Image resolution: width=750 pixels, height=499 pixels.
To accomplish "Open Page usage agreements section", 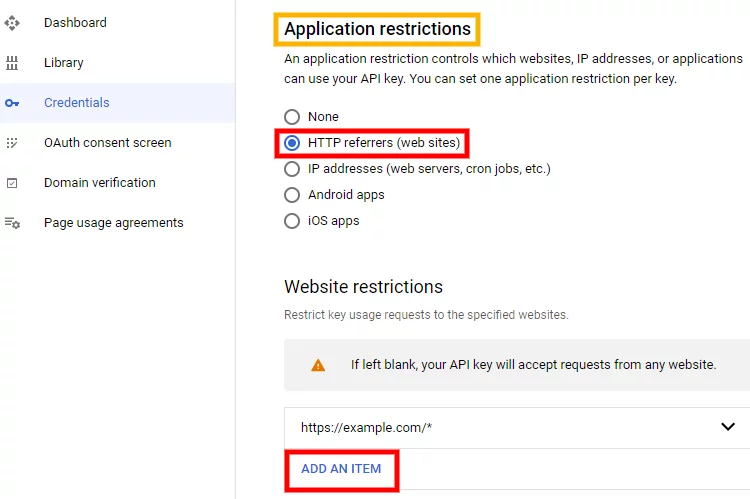I will click(x=113, y=223).
